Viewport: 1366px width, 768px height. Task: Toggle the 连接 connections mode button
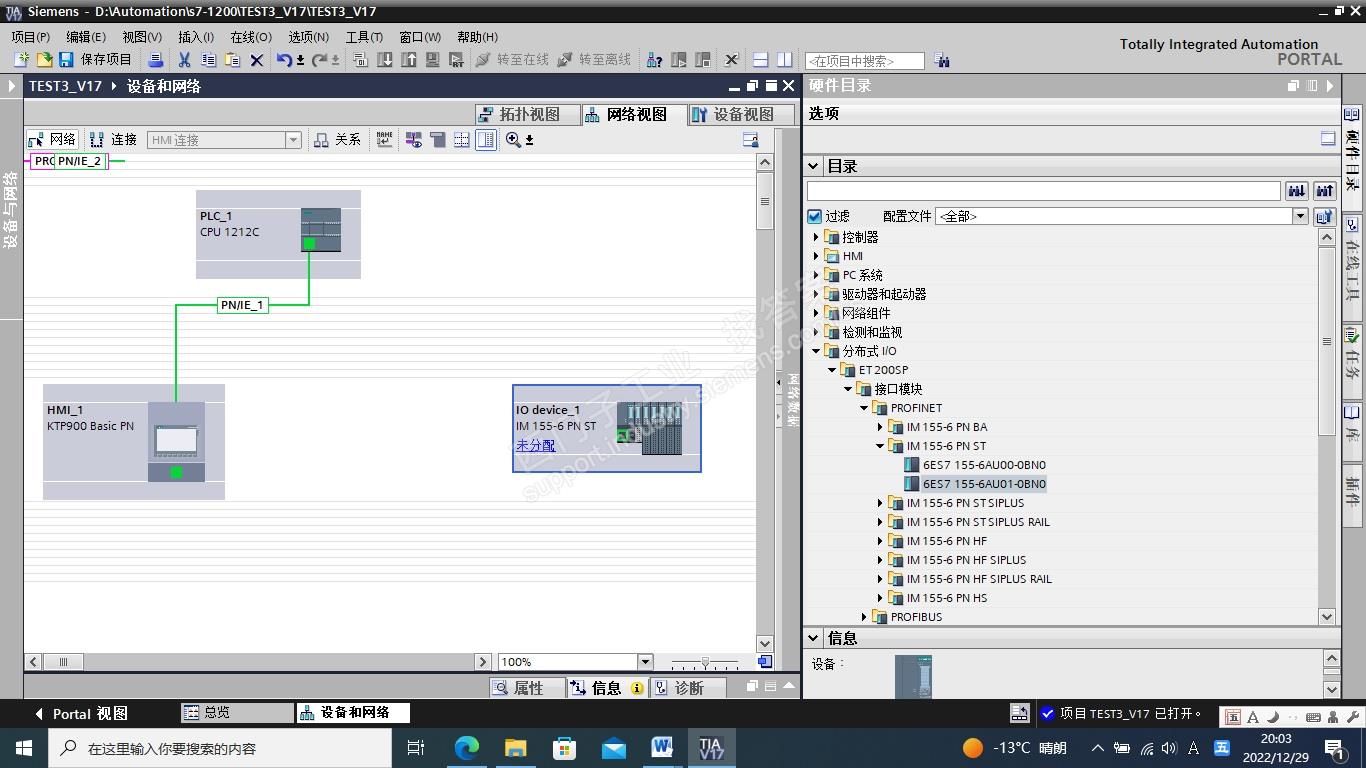click(x=113, y=140)
